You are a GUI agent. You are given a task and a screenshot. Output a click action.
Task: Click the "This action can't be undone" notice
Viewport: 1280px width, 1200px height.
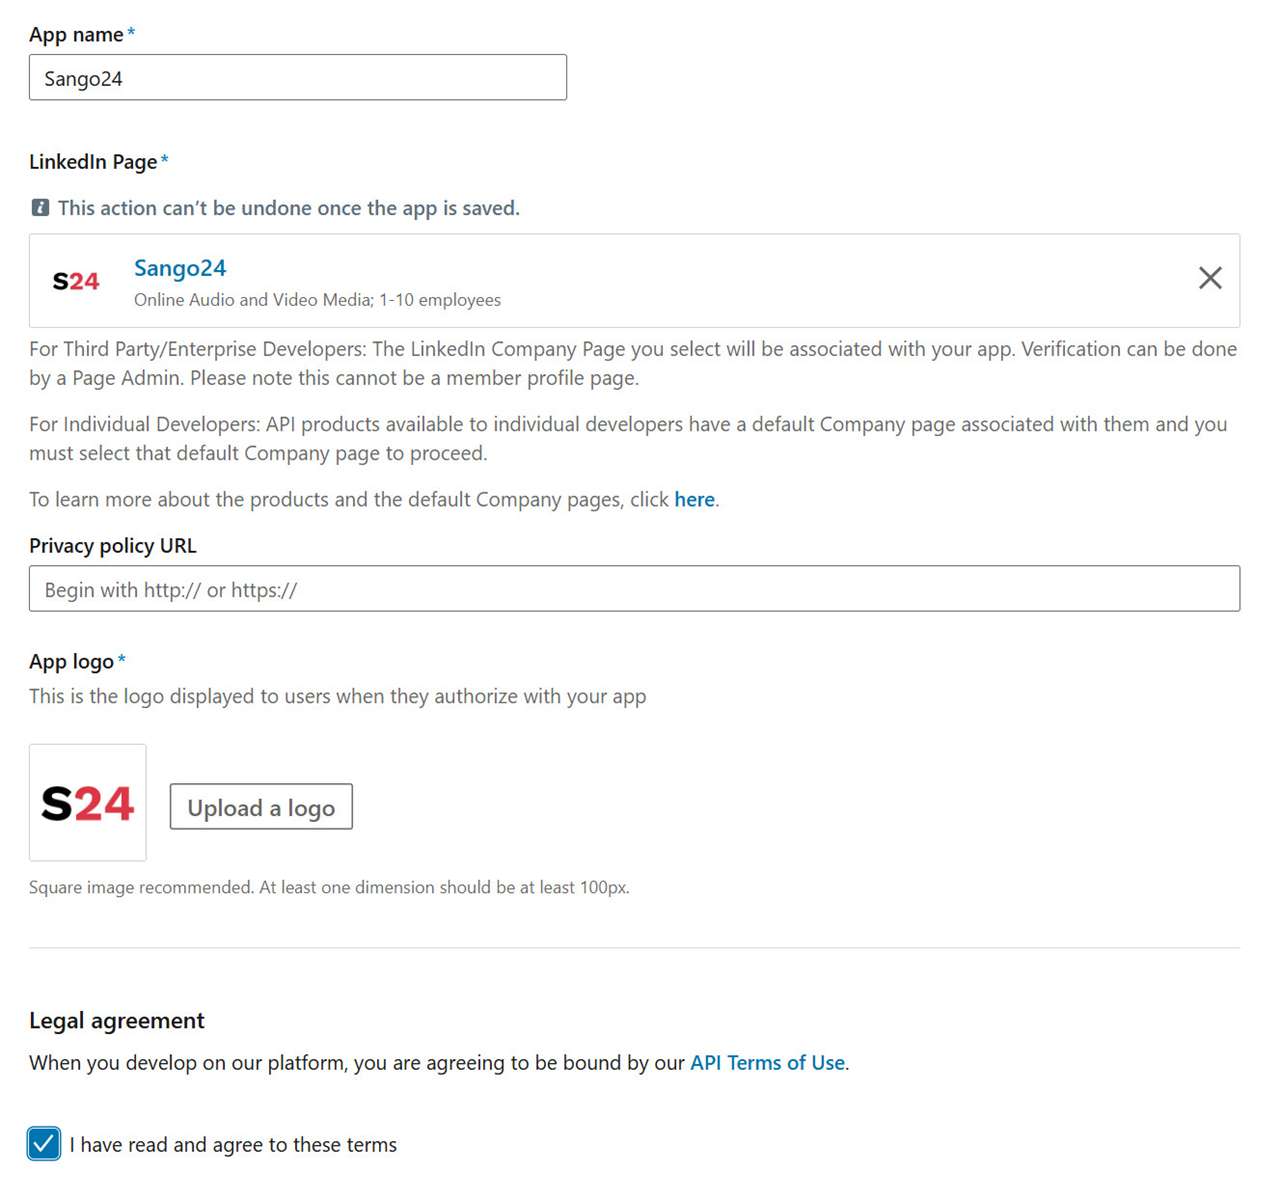[288, 208]
